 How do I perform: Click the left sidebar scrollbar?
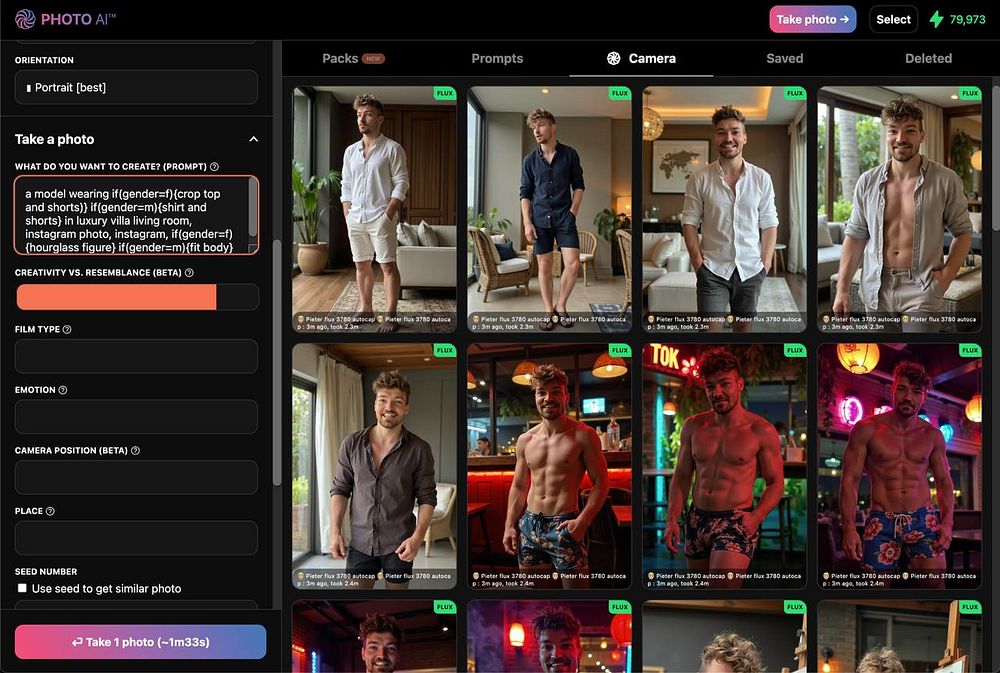coord(276,364)
